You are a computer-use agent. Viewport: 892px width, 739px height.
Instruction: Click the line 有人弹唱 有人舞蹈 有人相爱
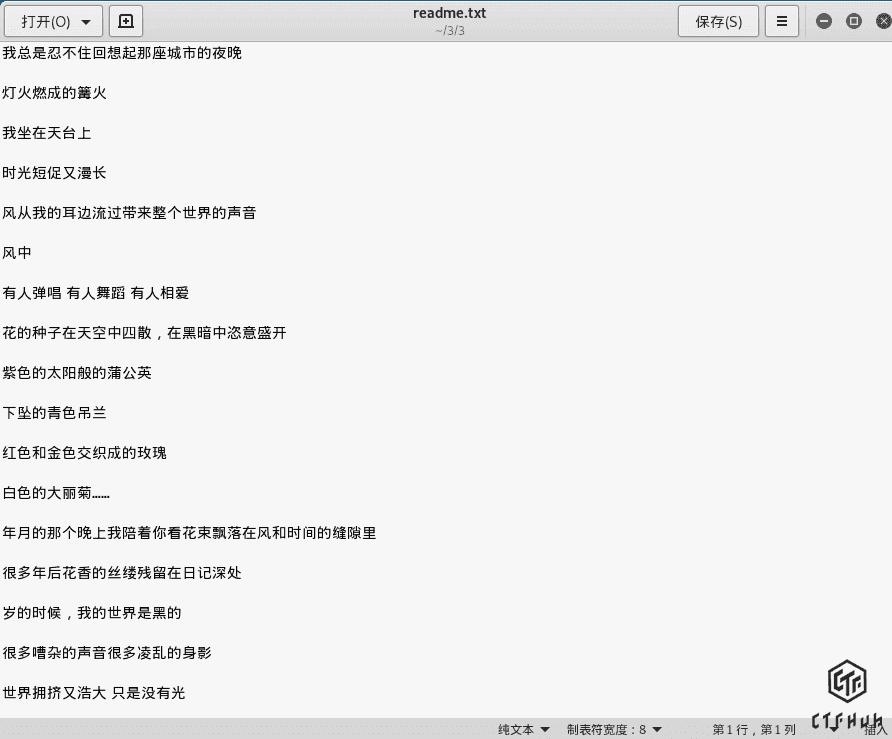(96, 293)
